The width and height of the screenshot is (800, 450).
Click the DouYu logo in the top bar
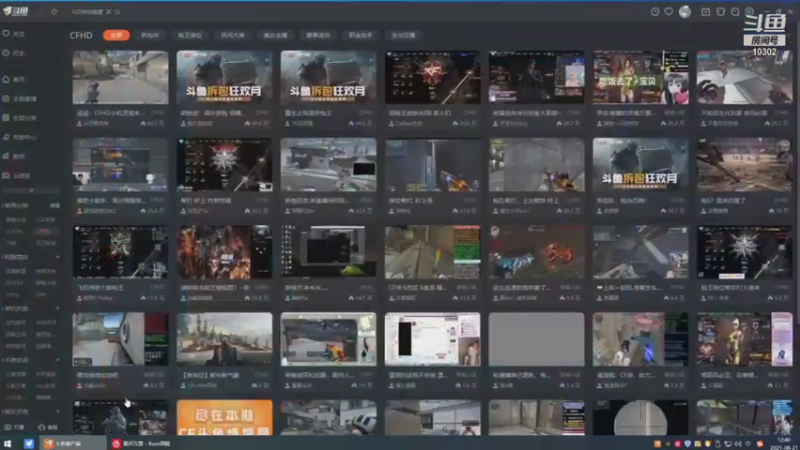point(16,11)
